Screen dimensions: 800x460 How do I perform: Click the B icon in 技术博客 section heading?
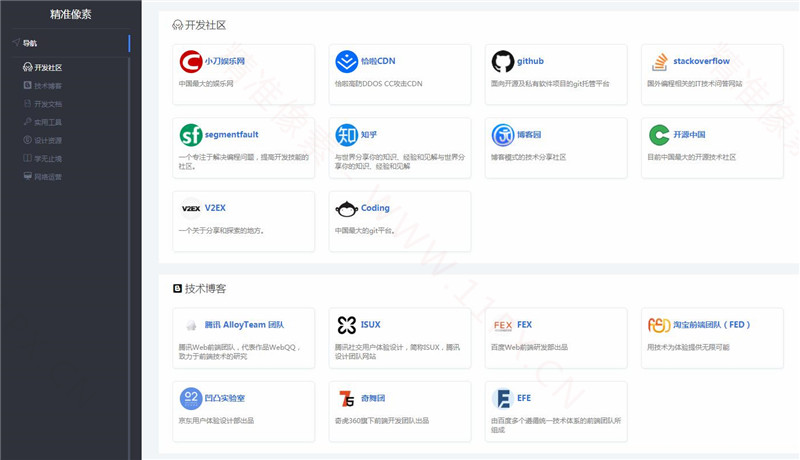click(x=177, y=289)
